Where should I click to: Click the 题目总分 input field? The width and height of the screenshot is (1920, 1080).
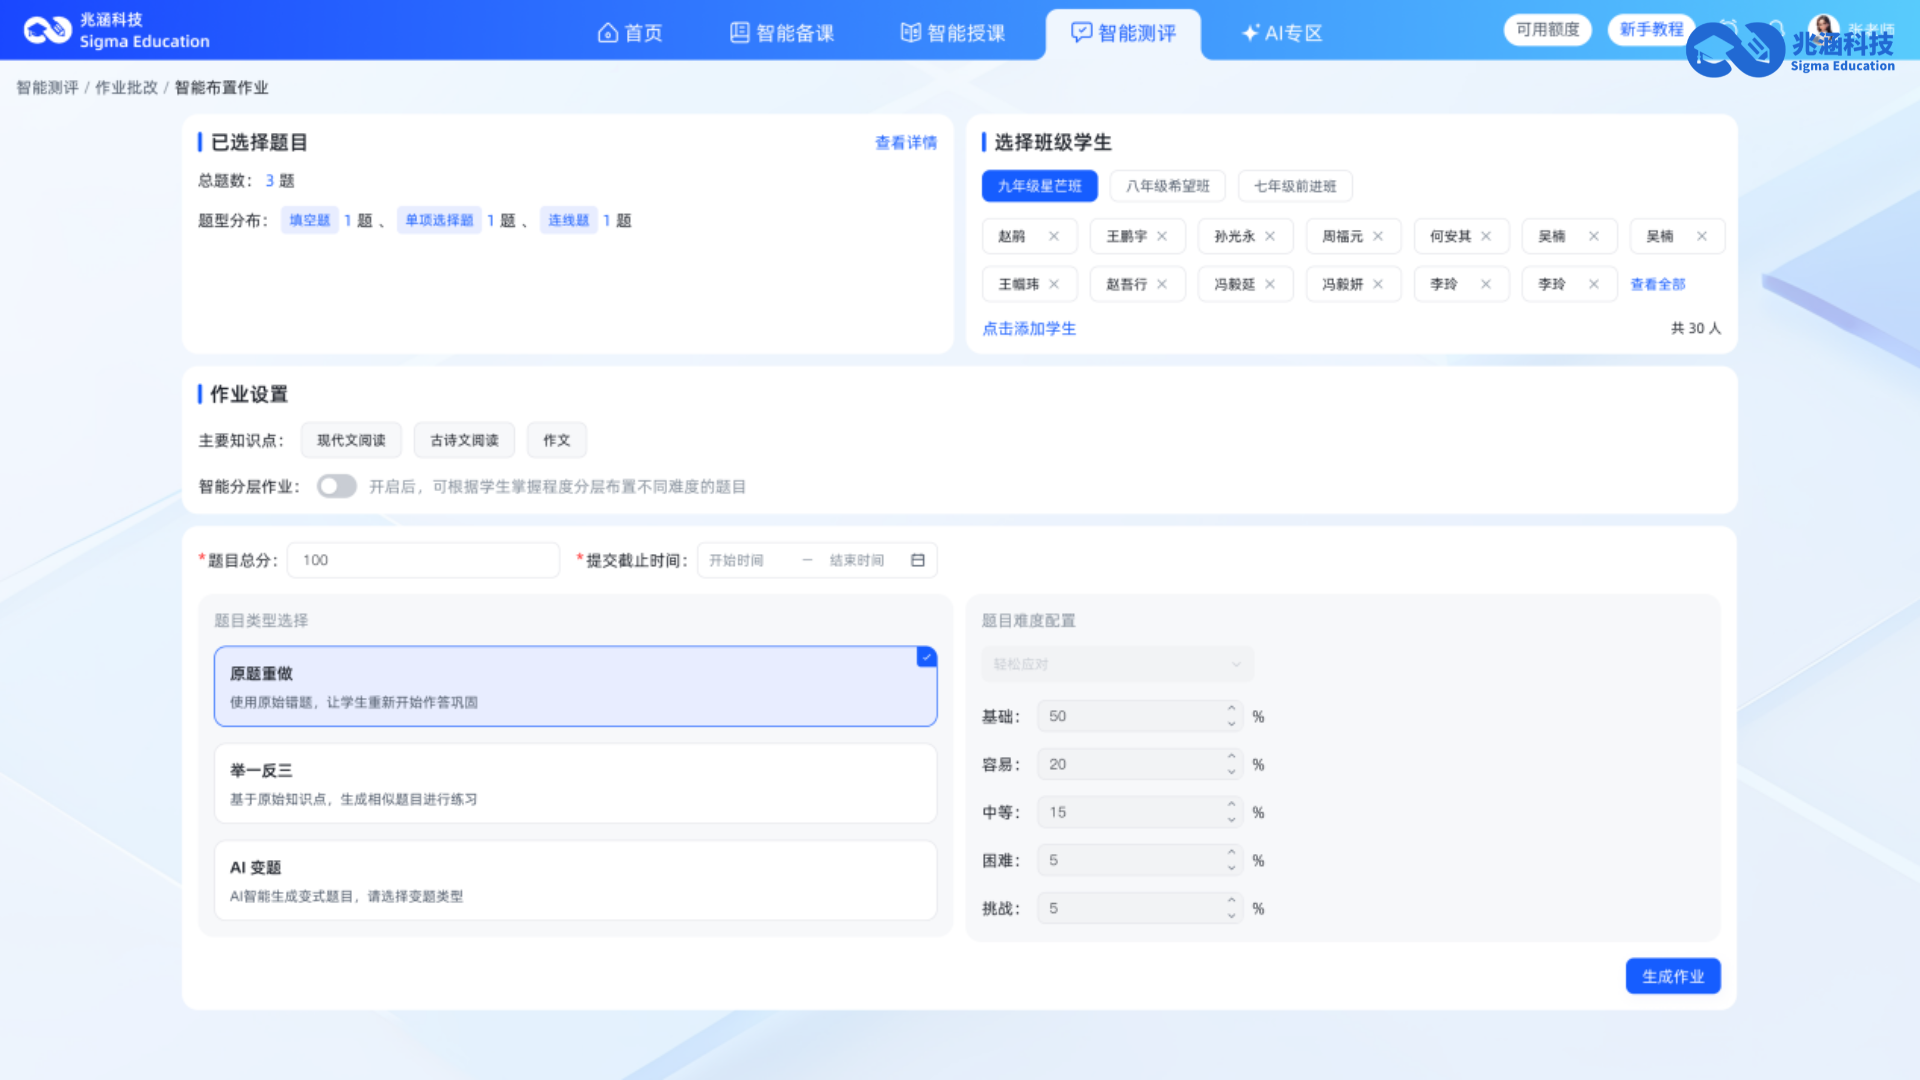click(423, 560)
